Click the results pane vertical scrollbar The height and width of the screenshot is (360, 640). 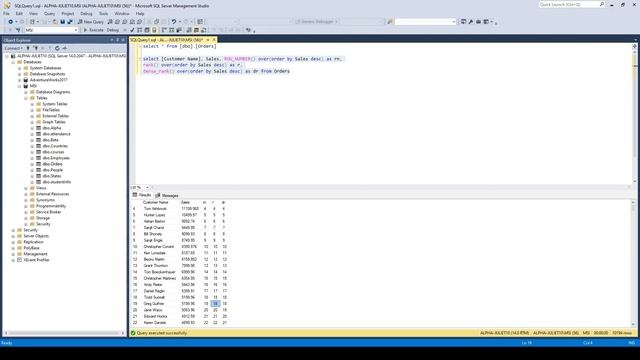pyautogui.click(x=633, y=262)
